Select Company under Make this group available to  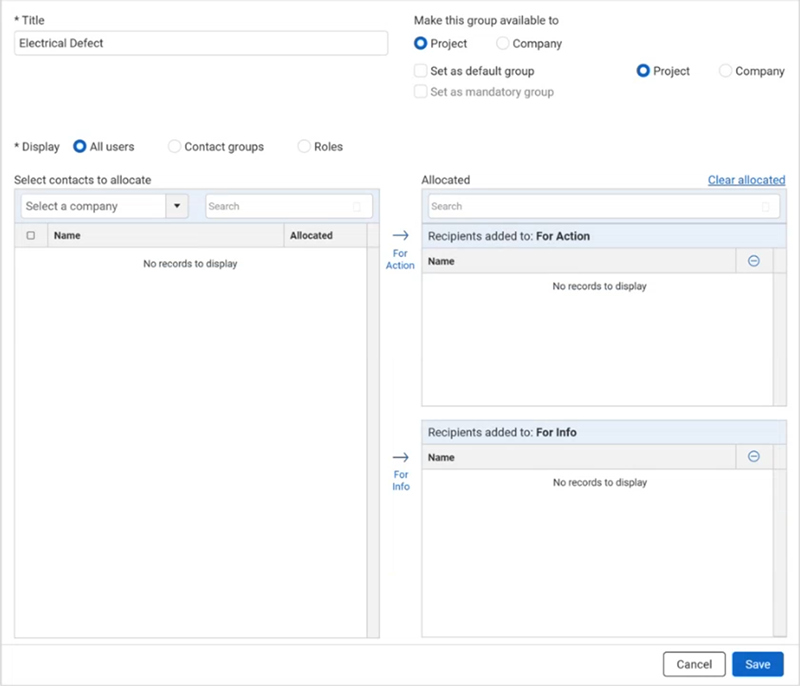(503, 43)
